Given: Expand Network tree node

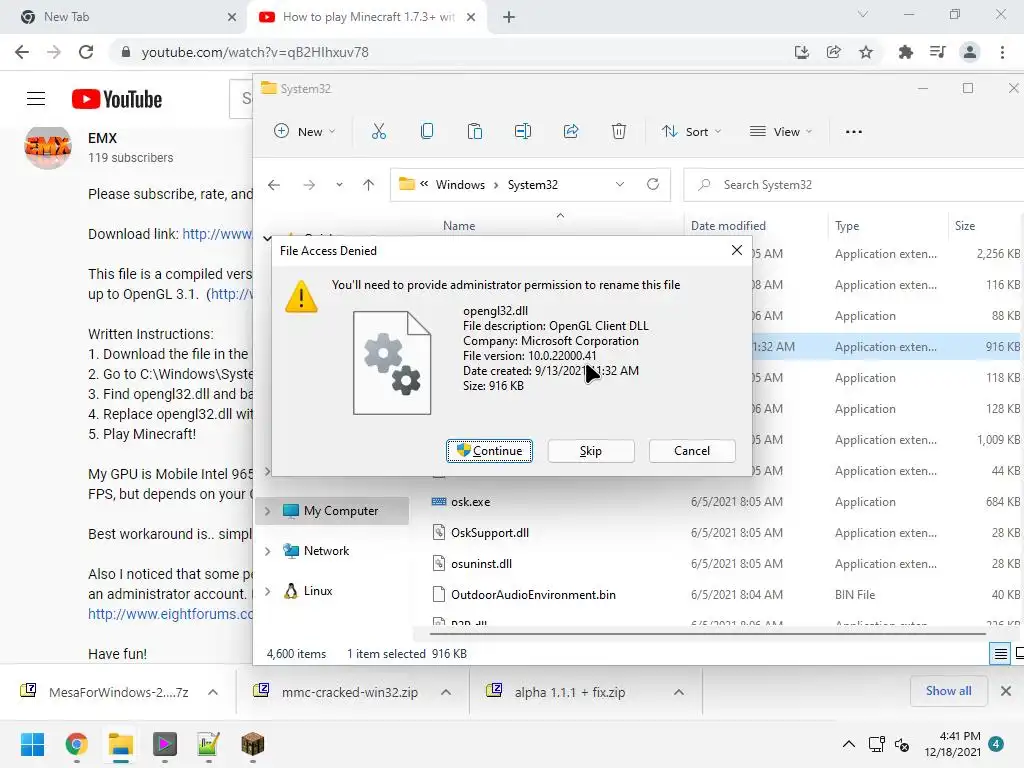Looking at the screenshot, I should point(267,551).
